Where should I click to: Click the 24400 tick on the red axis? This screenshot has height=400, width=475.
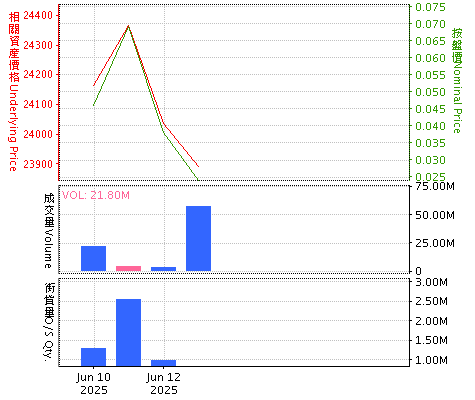38,15
